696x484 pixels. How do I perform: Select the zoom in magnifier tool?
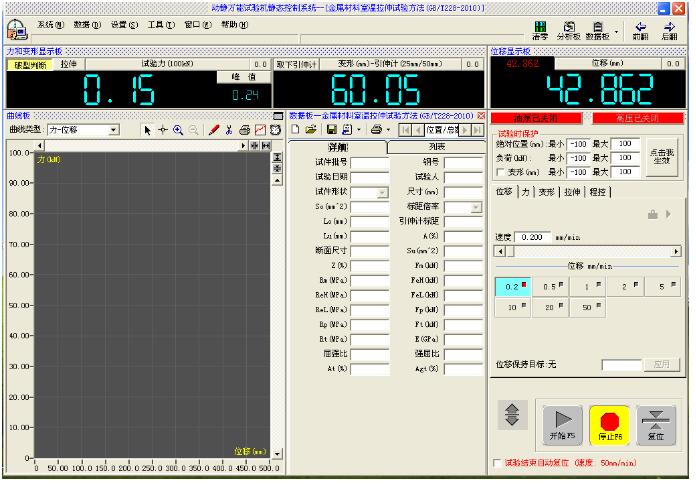click(x=178, y=130)
